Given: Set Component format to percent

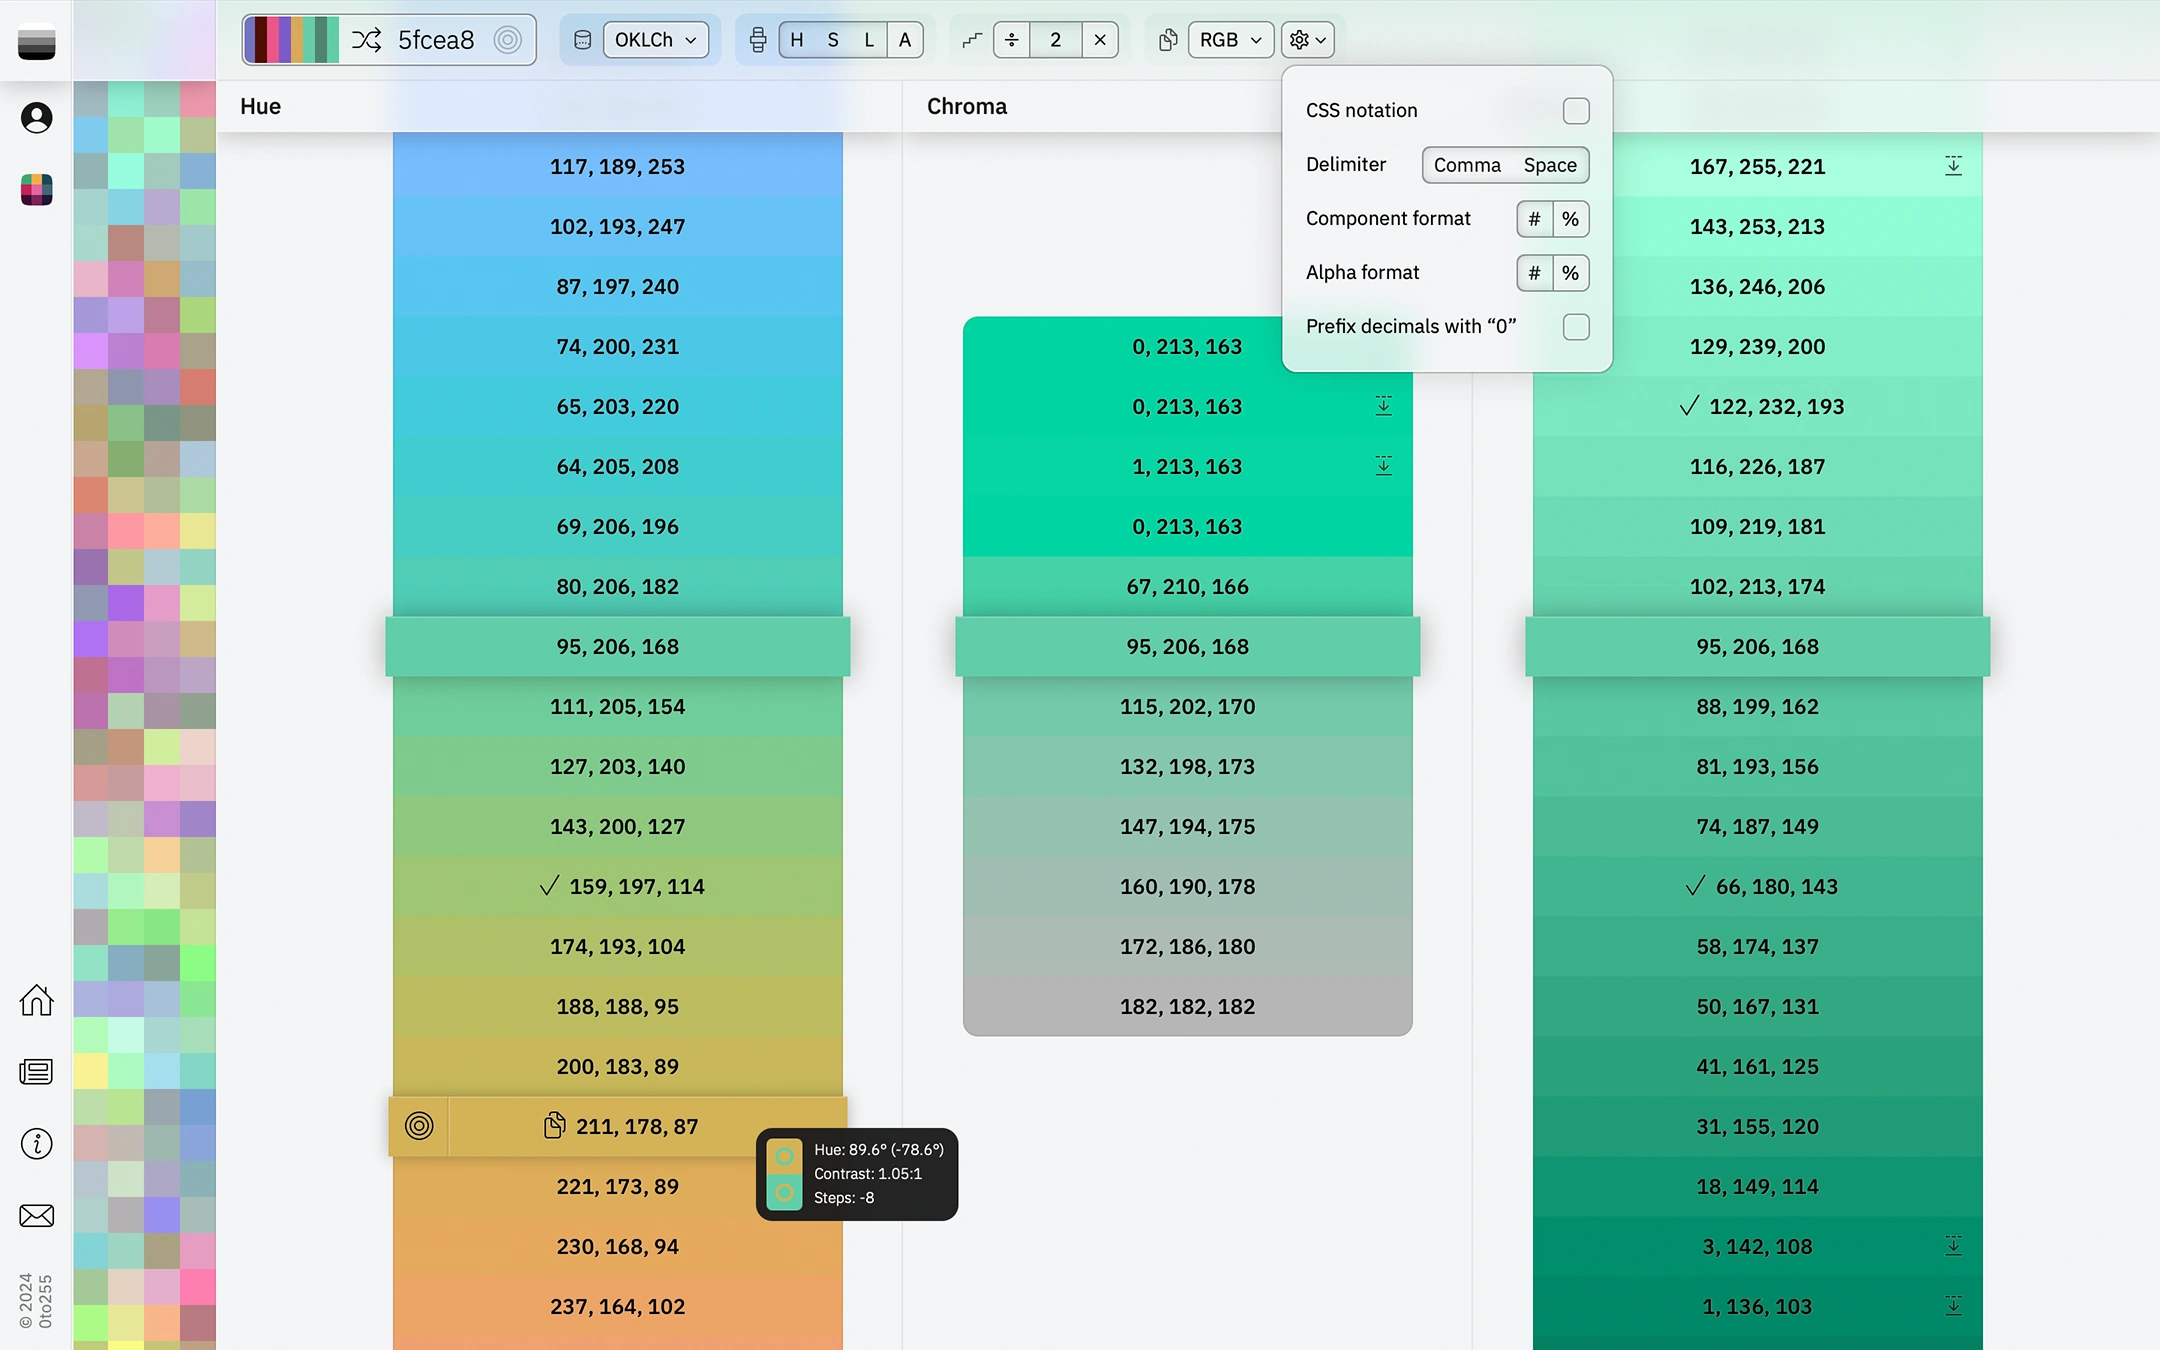Looking at the screenshot, I should click(1571, 219).
